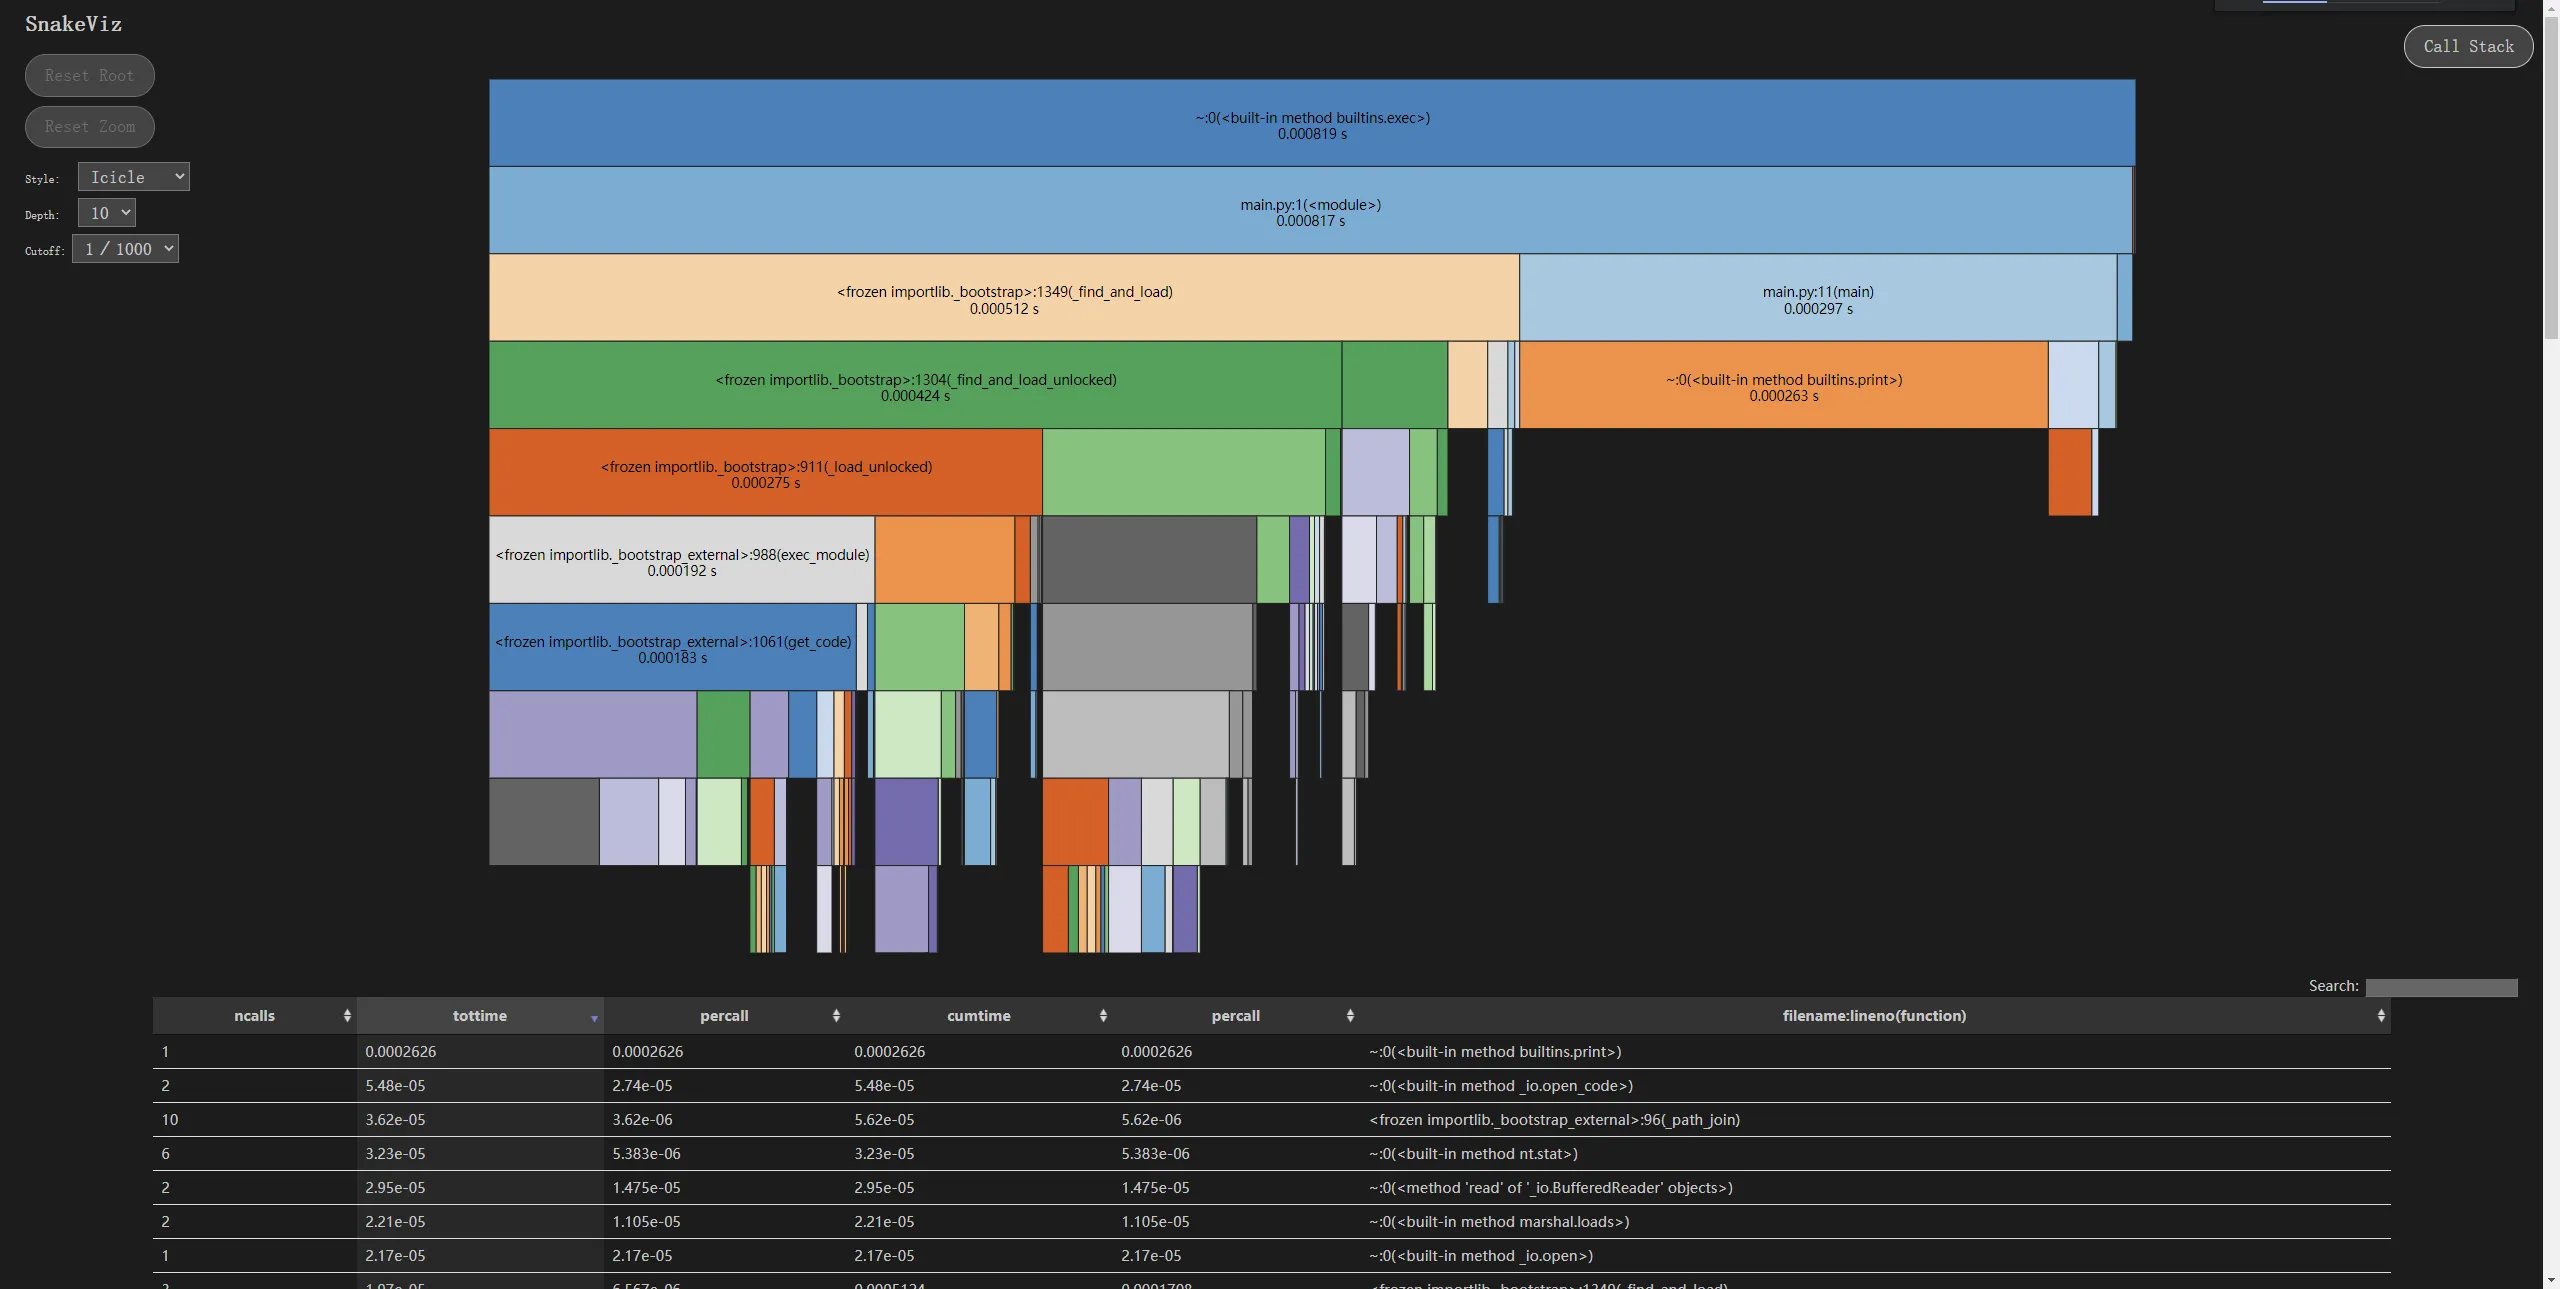Open the Depth dropdown set to 10
Viewport: 2560px width, 1289px height.
point(107,213)
